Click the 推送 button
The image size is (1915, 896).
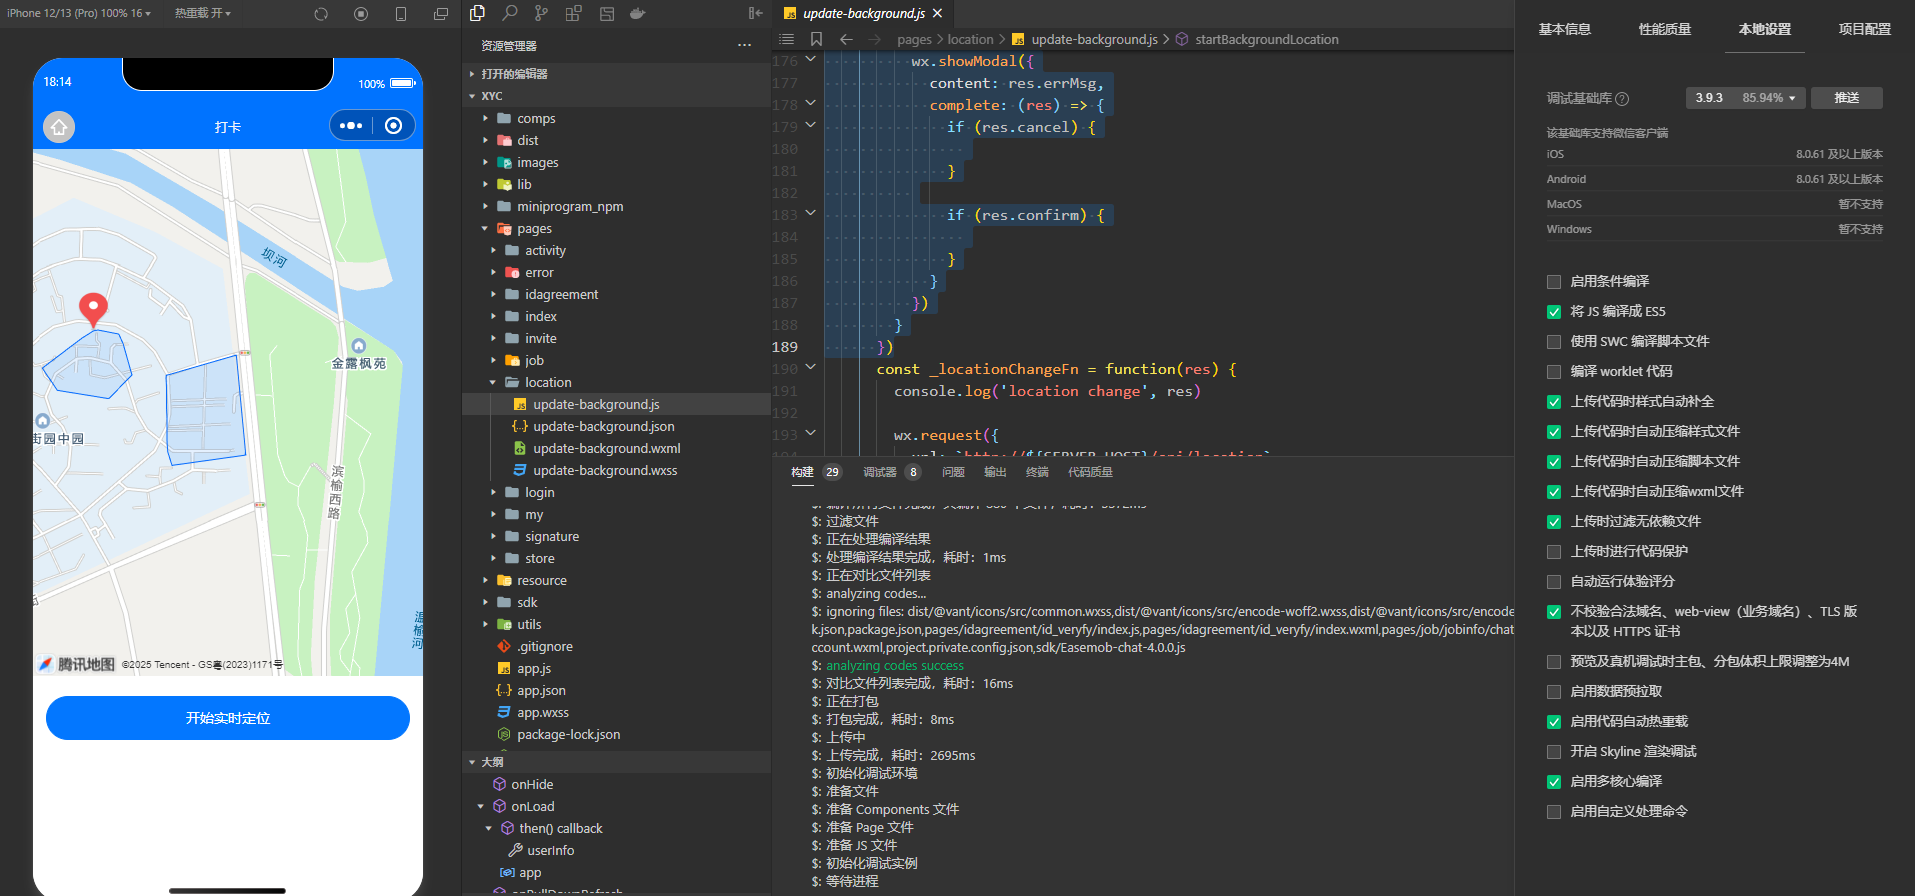1846,98
